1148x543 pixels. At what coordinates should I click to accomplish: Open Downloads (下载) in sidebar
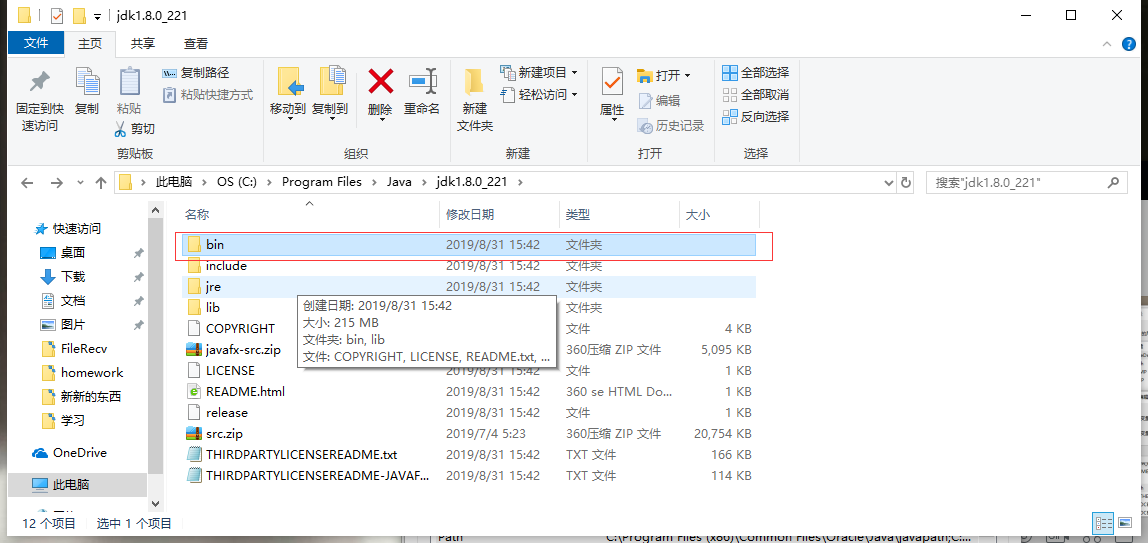[72, 277]
